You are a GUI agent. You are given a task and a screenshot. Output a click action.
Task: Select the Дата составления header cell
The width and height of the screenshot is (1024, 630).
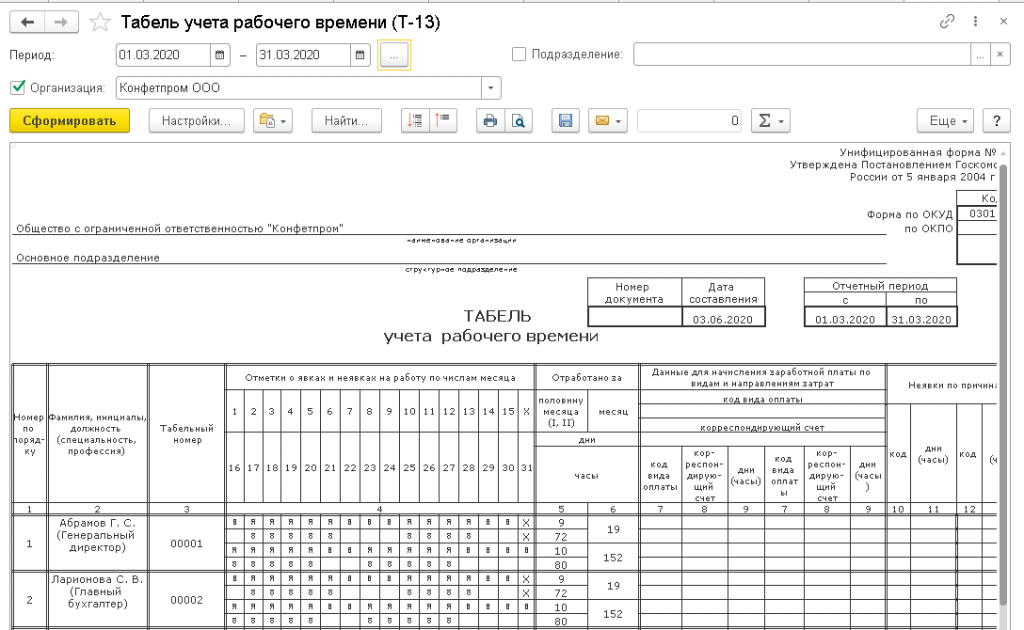pyautogui.click(x=723, y=292)
